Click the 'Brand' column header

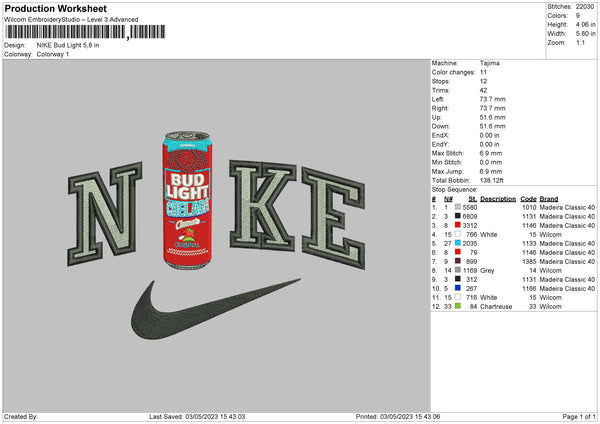tap(549, 199)
